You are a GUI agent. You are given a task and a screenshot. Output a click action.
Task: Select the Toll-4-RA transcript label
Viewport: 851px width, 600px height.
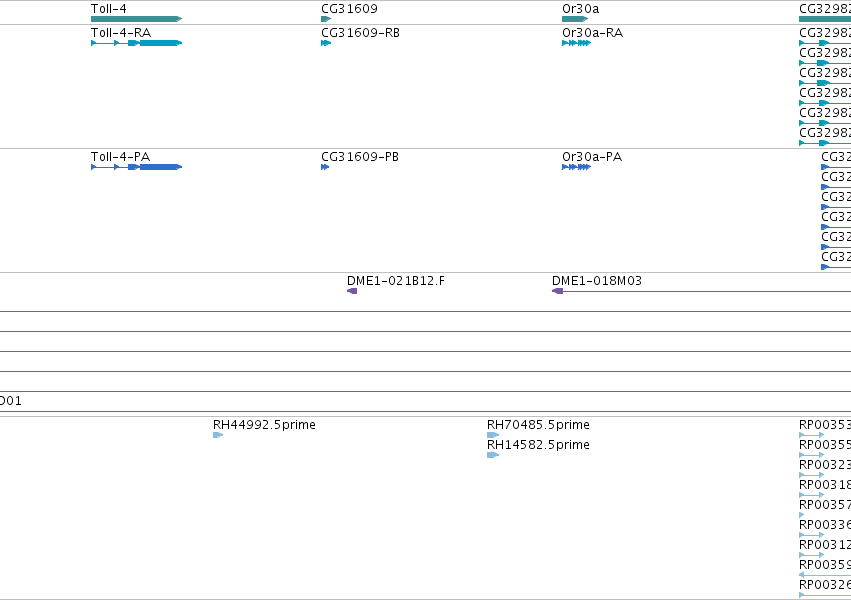[x=120, y=33]
